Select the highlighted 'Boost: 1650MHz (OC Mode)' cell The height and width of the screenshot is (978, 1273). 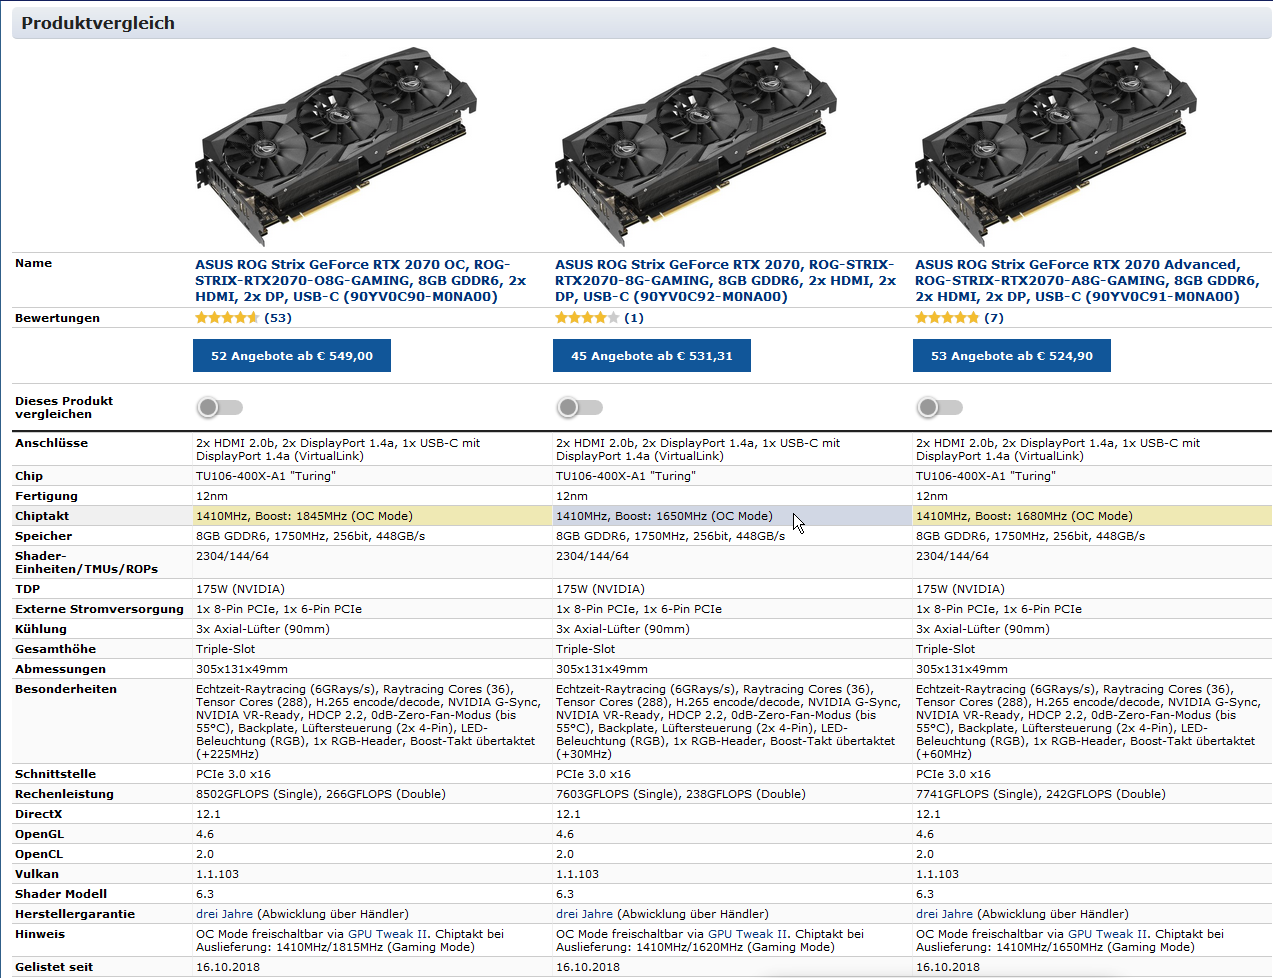(732, 516)
